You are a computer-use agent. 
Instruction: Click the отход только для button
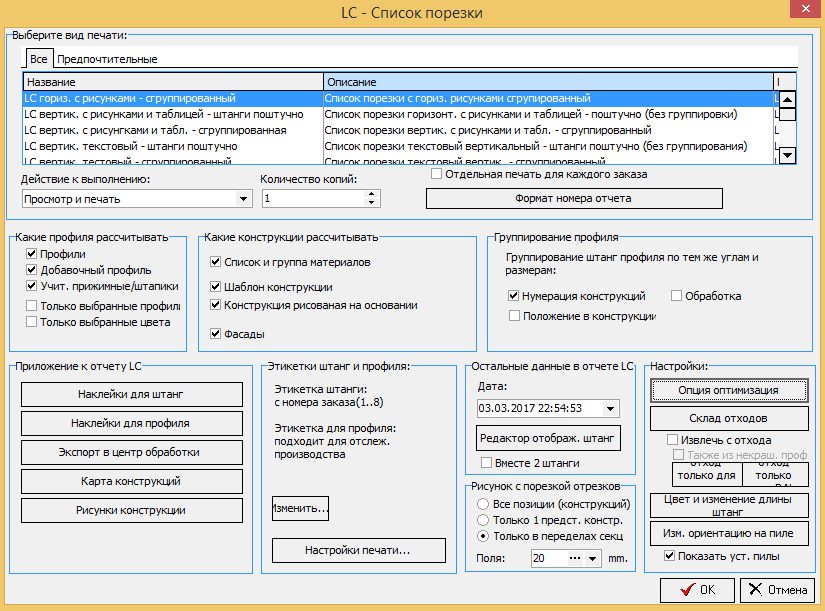(x=707, y=474)
